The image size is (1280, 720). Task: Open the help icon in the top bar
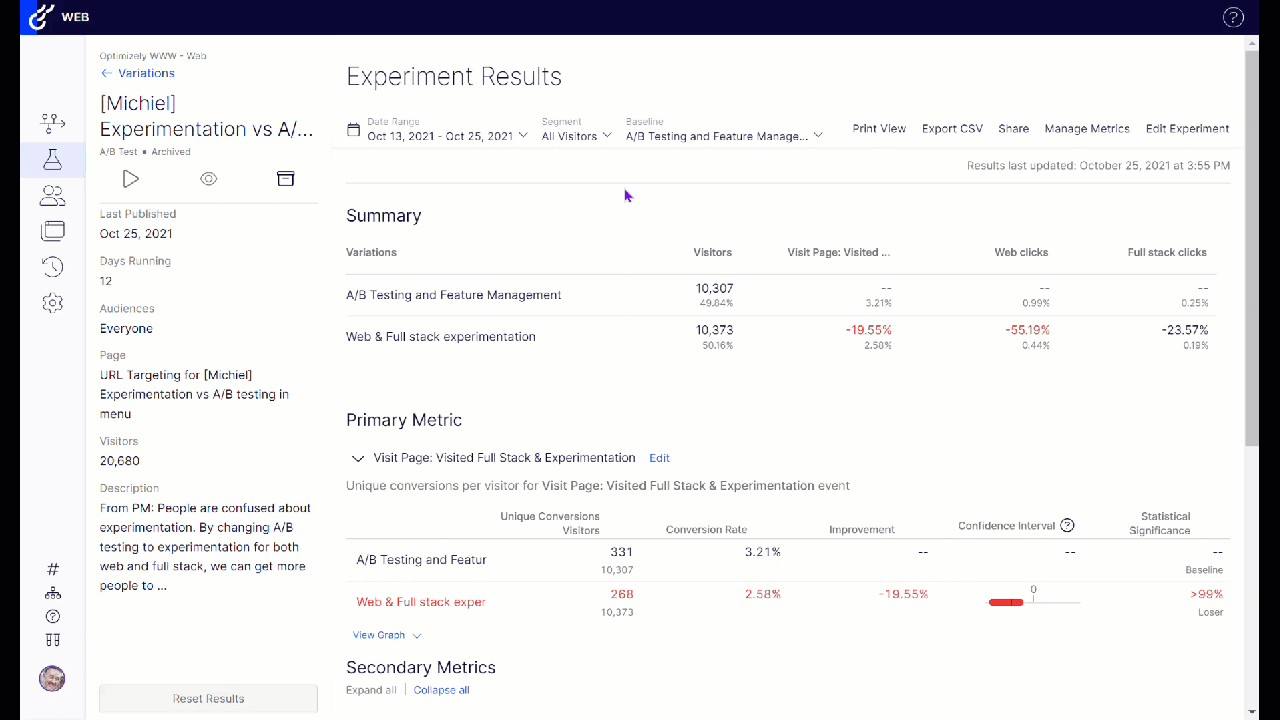point(1233,17)
